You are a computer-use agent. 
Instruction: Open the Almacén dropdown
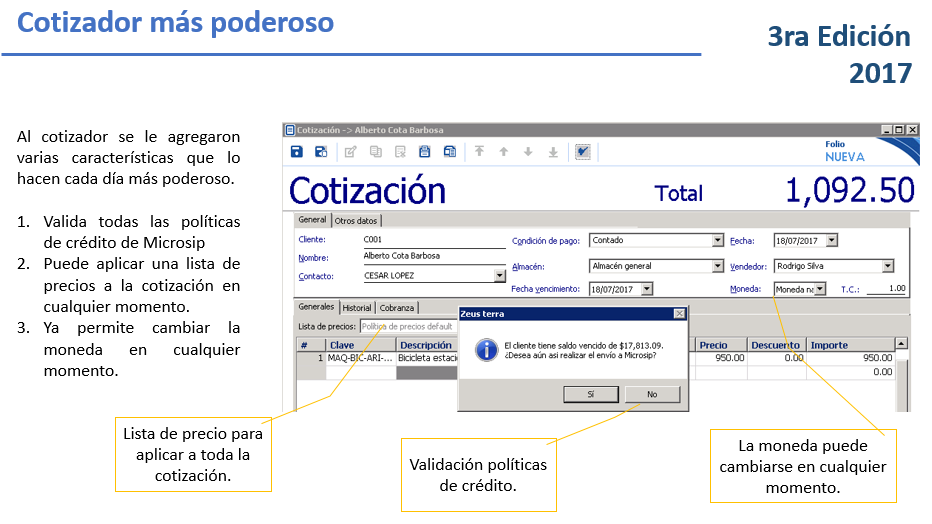point(718,266)
